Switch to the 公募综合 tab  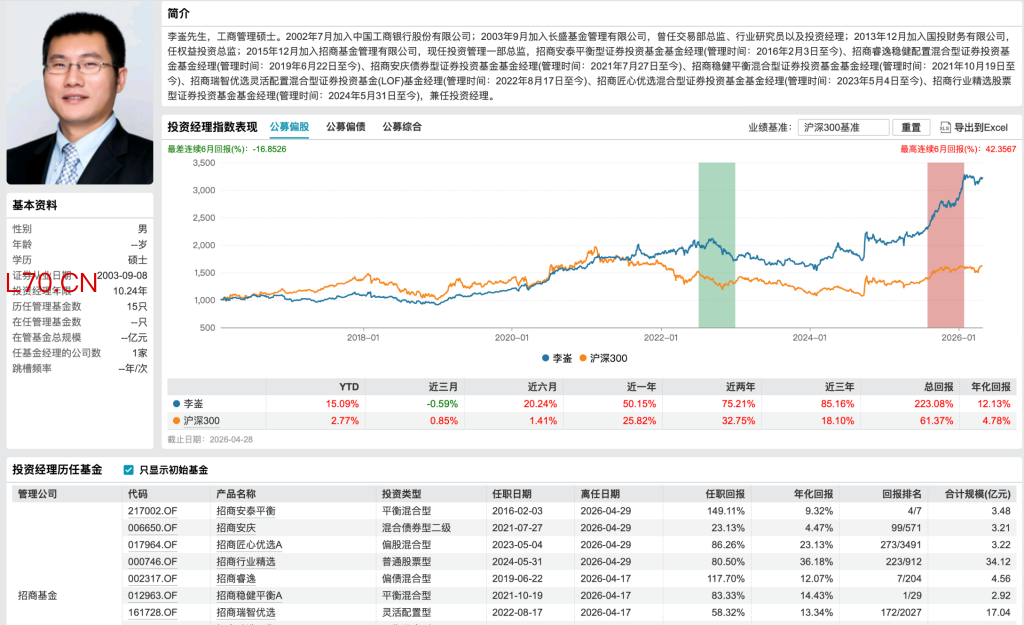coord(402,127)
